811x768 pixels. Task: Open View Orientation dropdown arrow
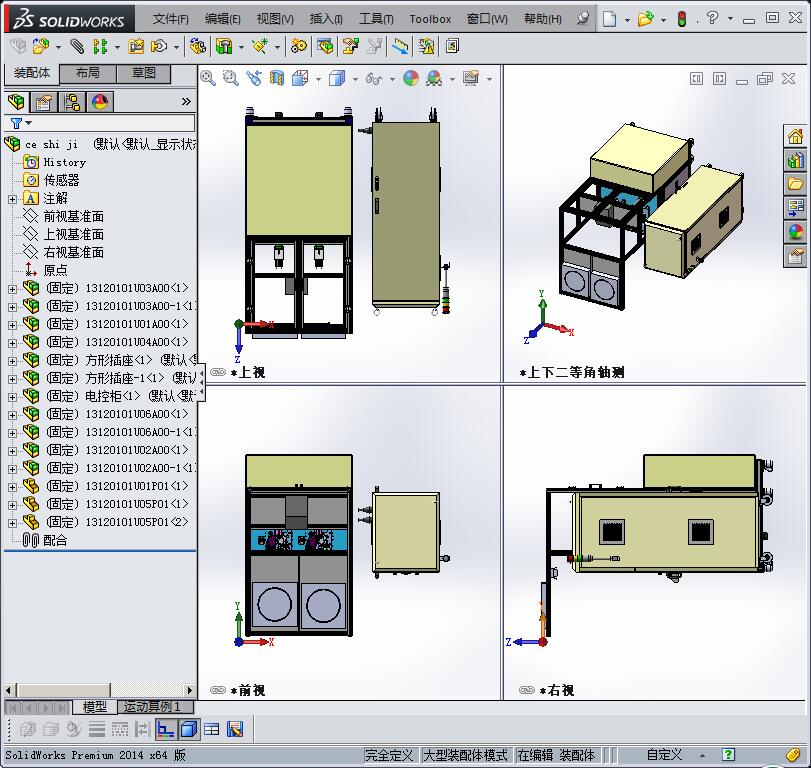click(318, 79)
